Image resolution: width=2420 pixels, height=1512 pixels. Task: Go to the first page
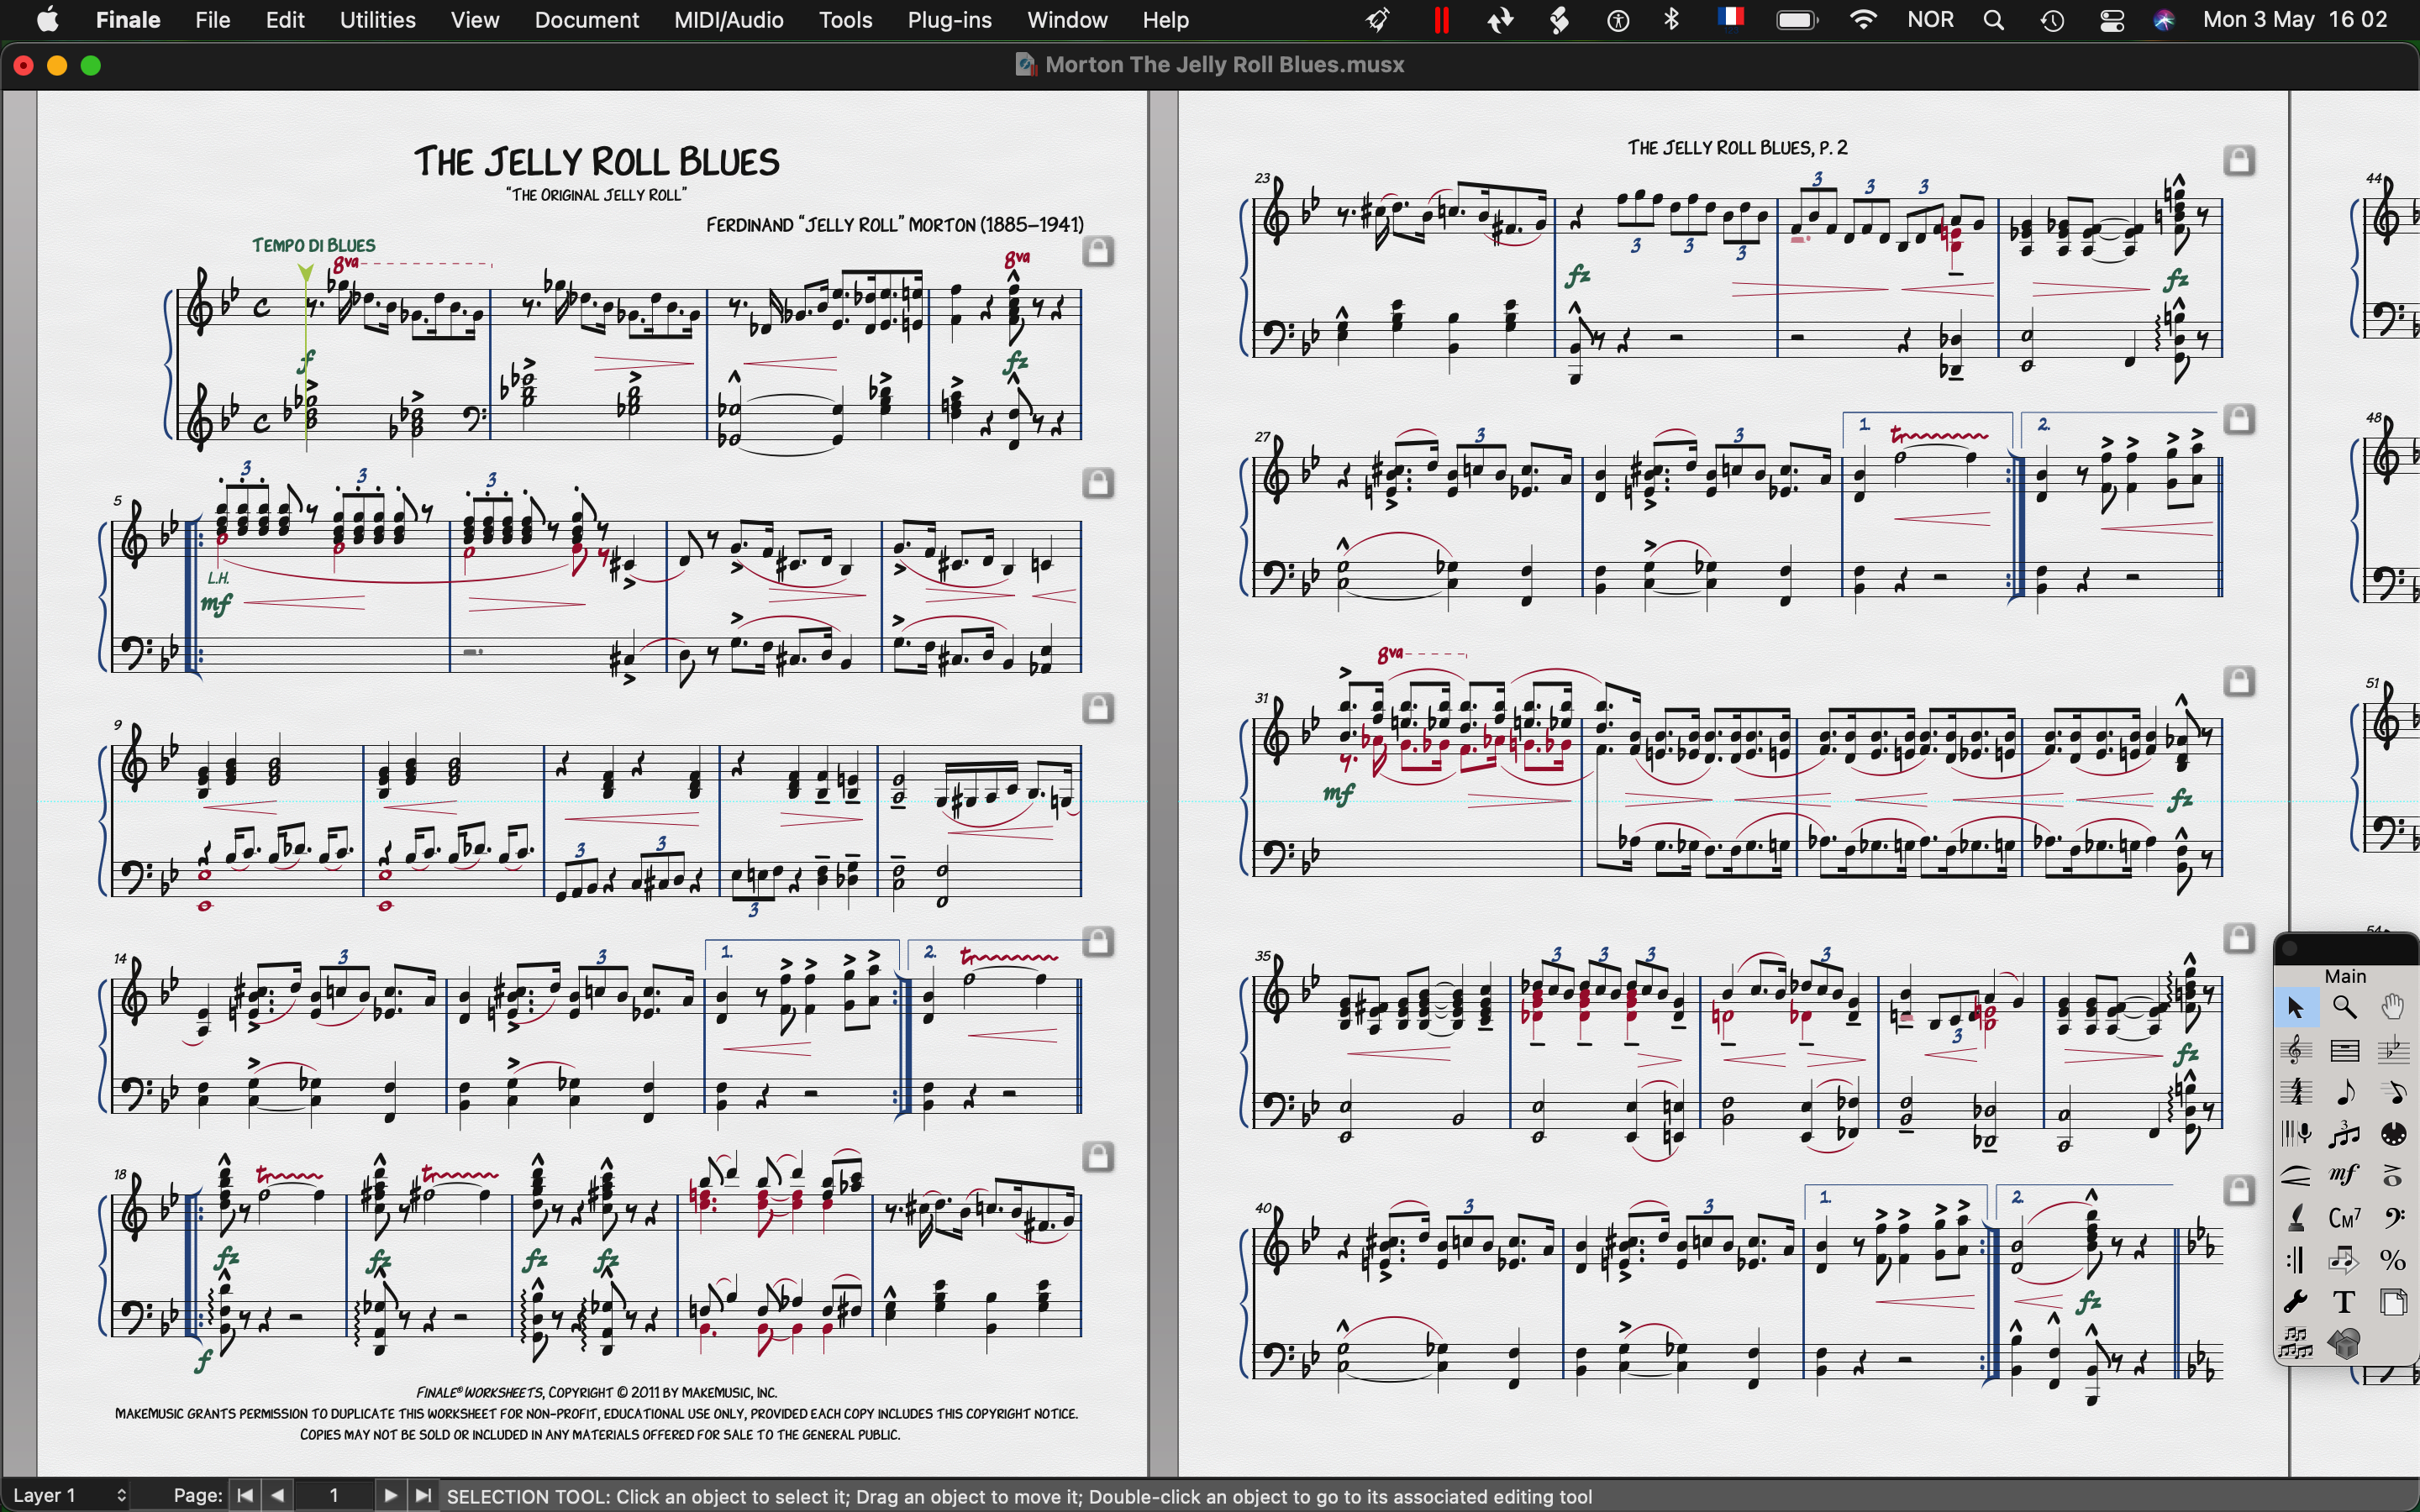click(245, 1496)
